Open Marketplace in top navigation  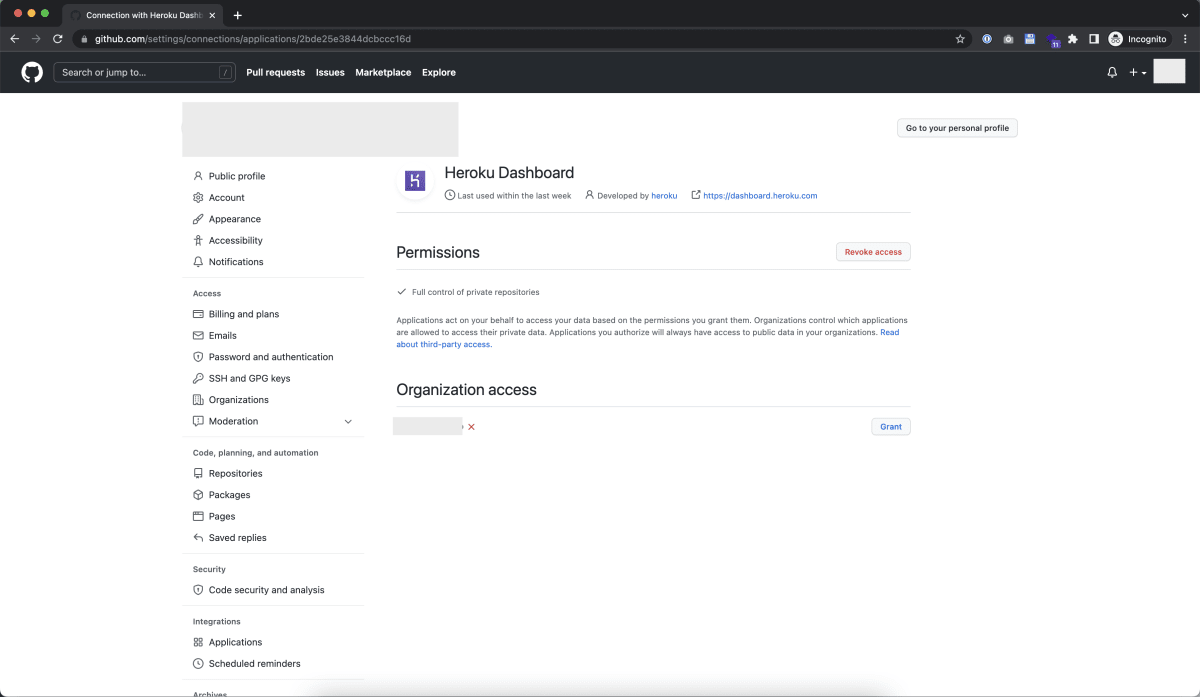(383, 73)
